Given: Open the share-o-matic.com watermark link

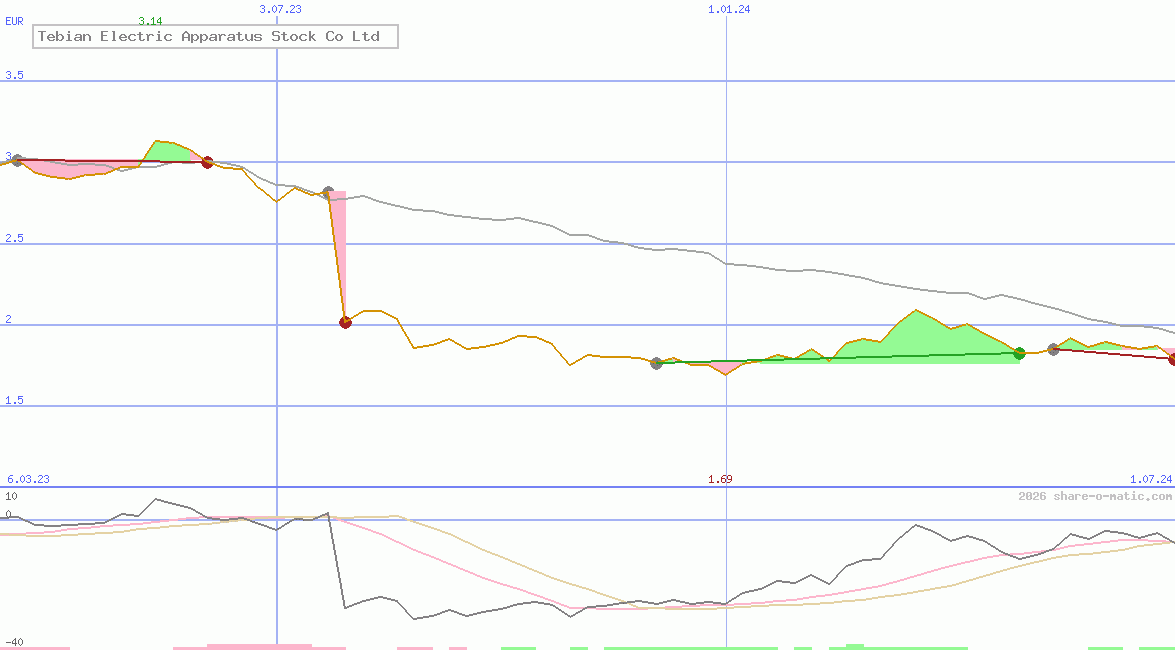Looking at the screenshot, I should [x=1095, y=496].
